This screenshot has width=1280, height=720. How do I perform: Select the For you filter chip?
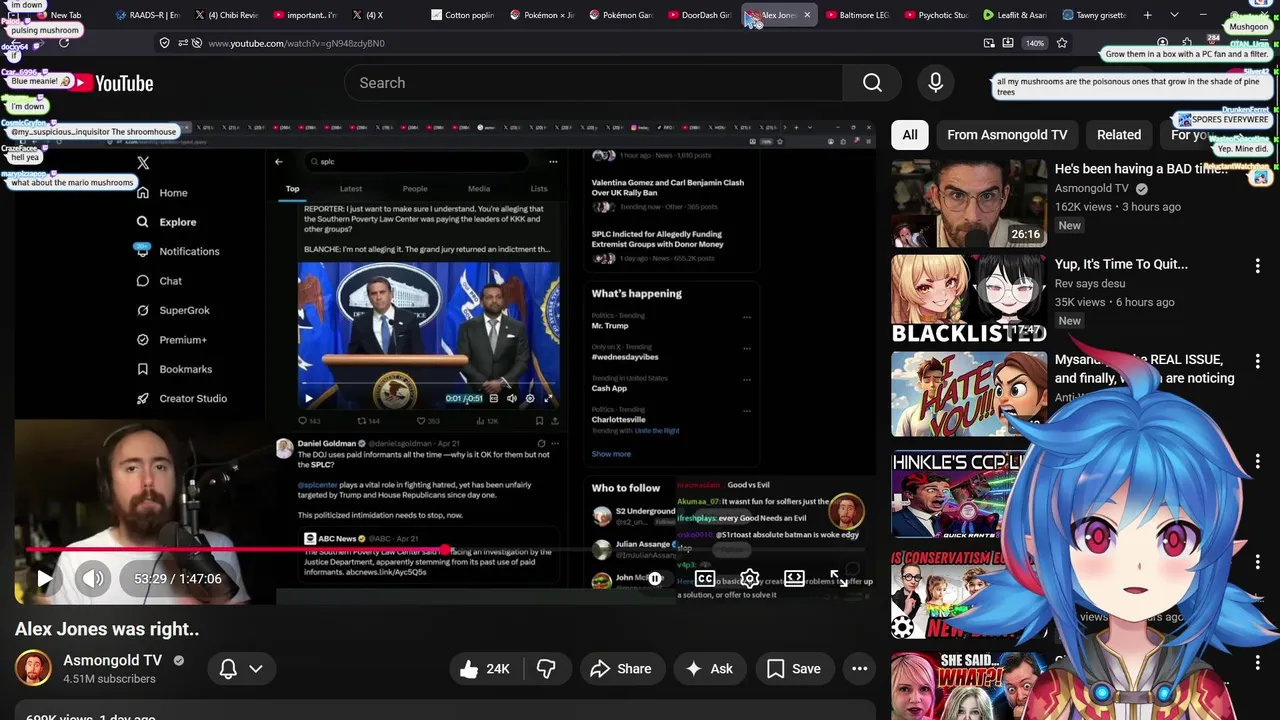tap(1190, 134)
